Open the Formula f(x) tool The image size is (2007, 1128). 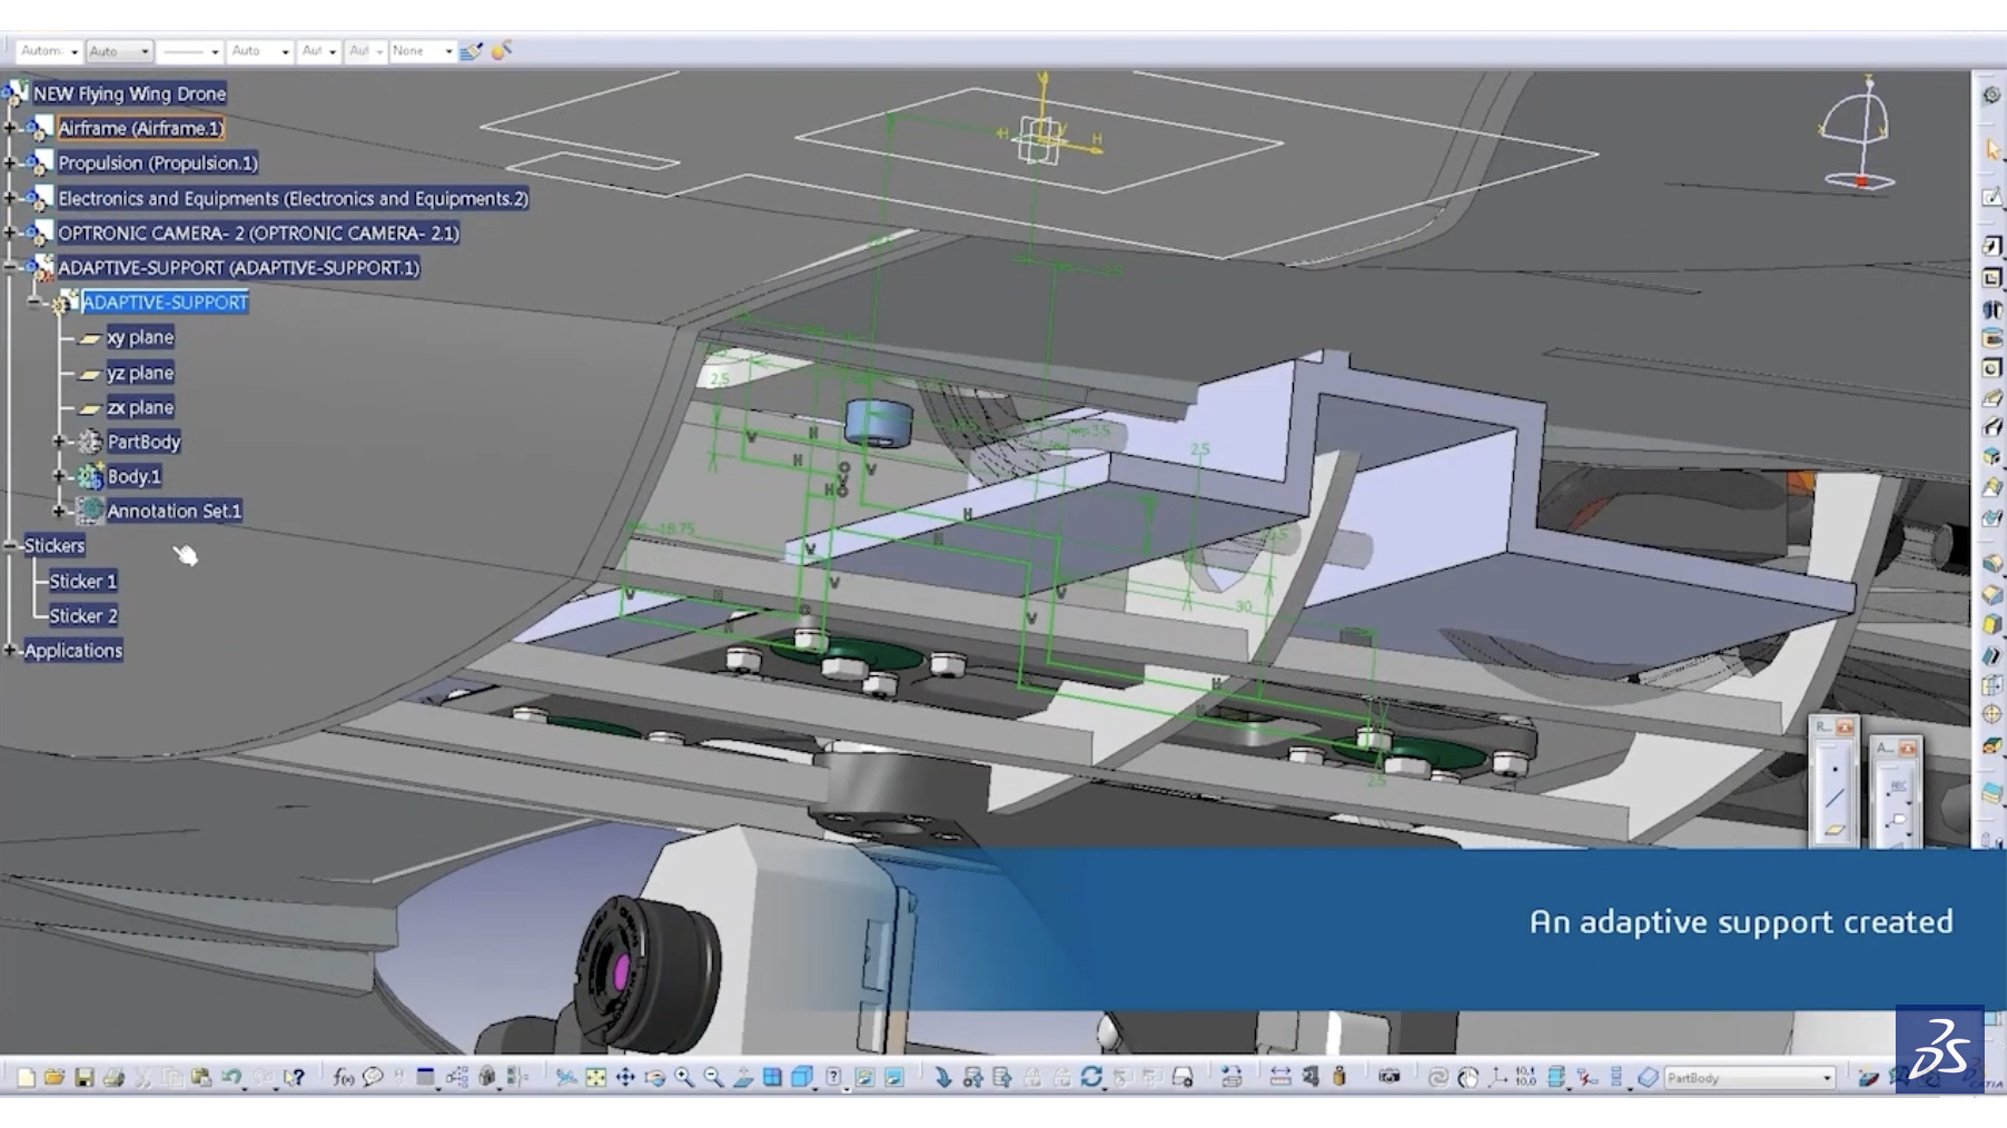point(343,1077)
